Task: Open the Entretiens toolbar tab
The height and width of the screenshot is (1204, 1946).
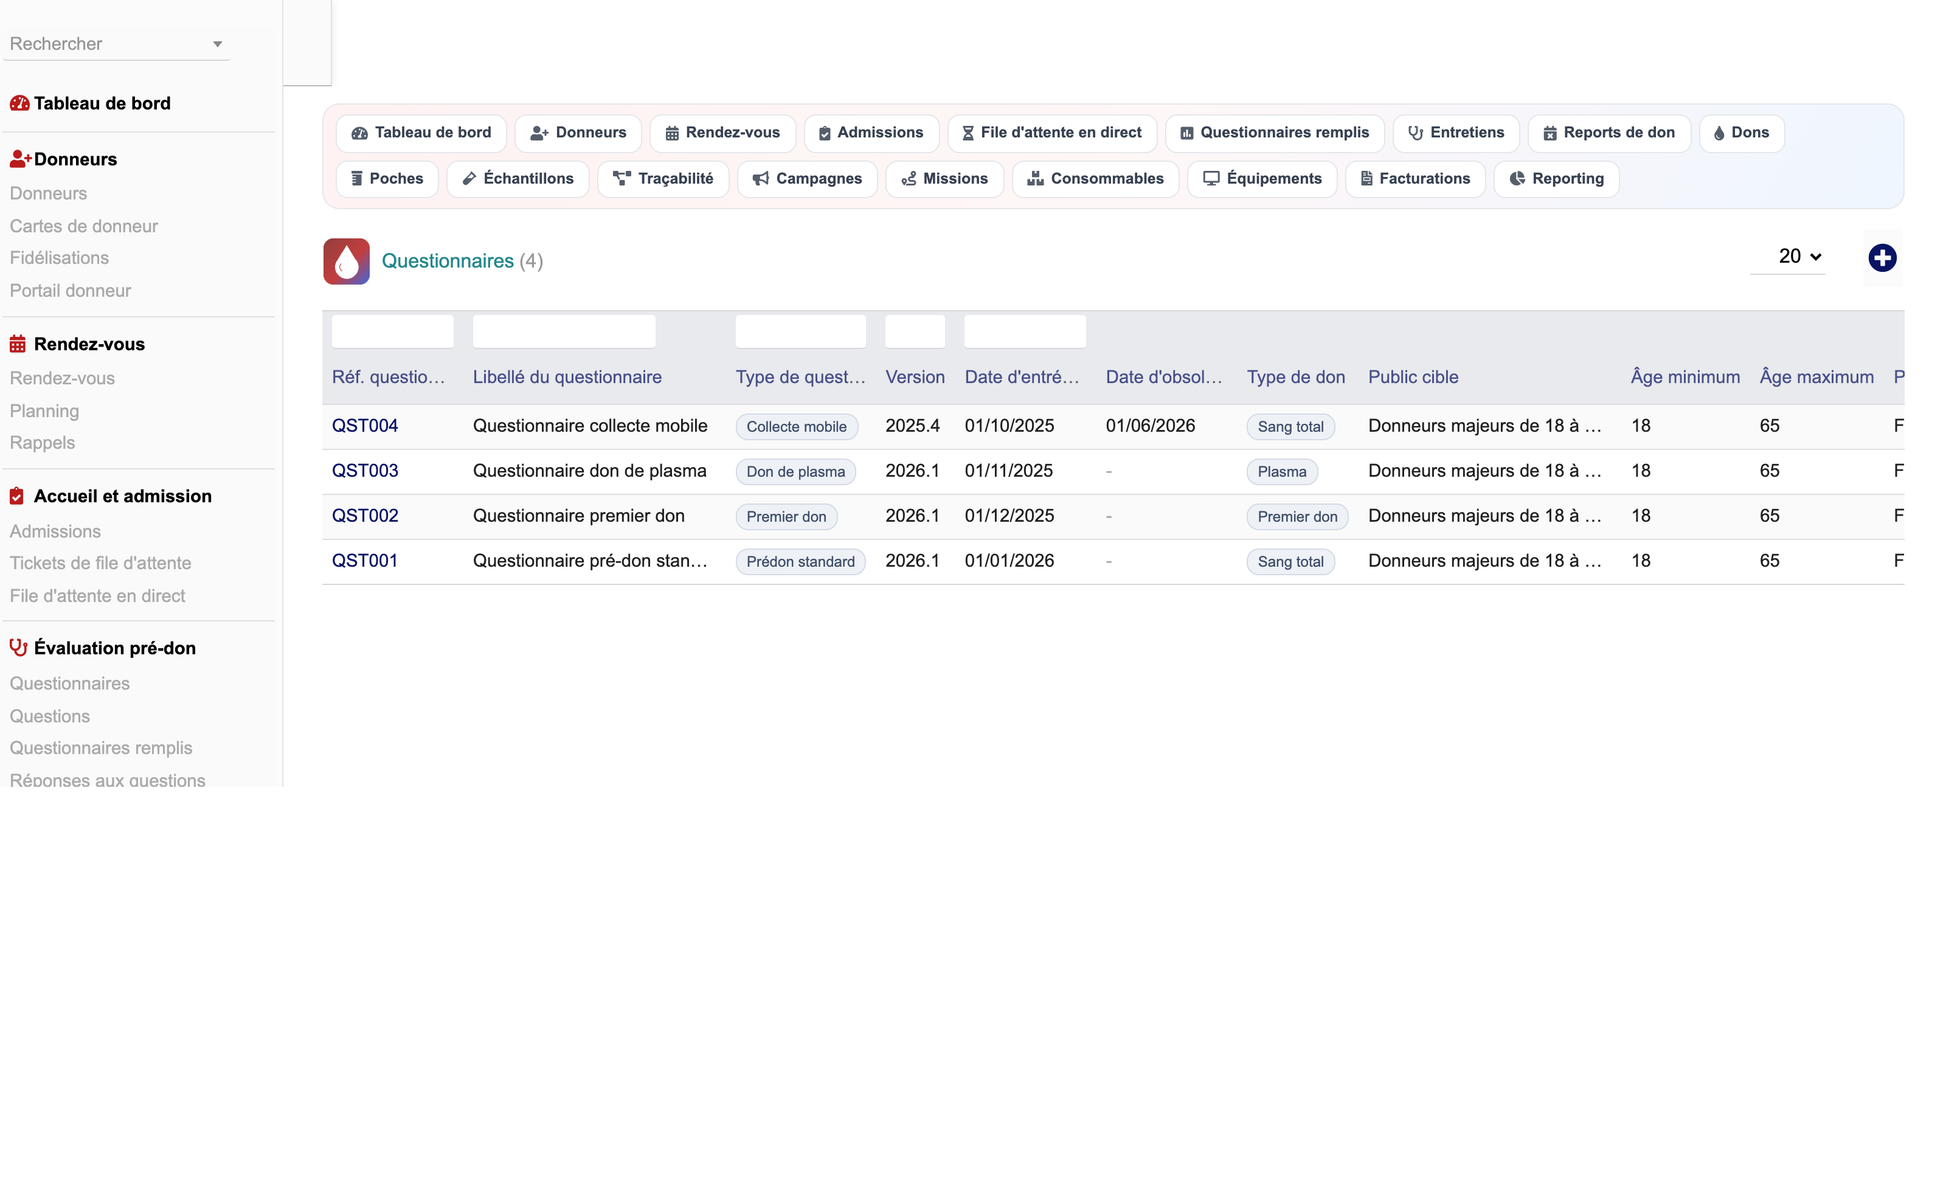Action: coord(1456,133)
